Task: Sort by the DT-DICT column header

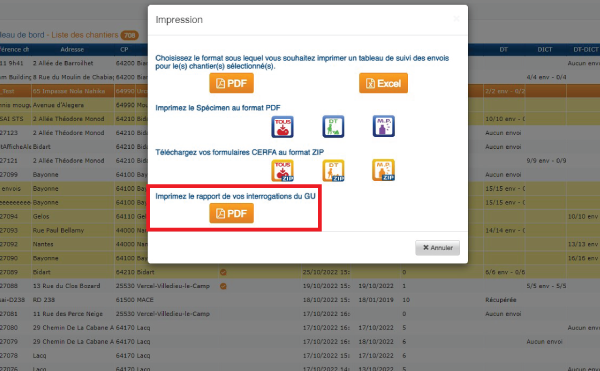Action: pos(585,49)
